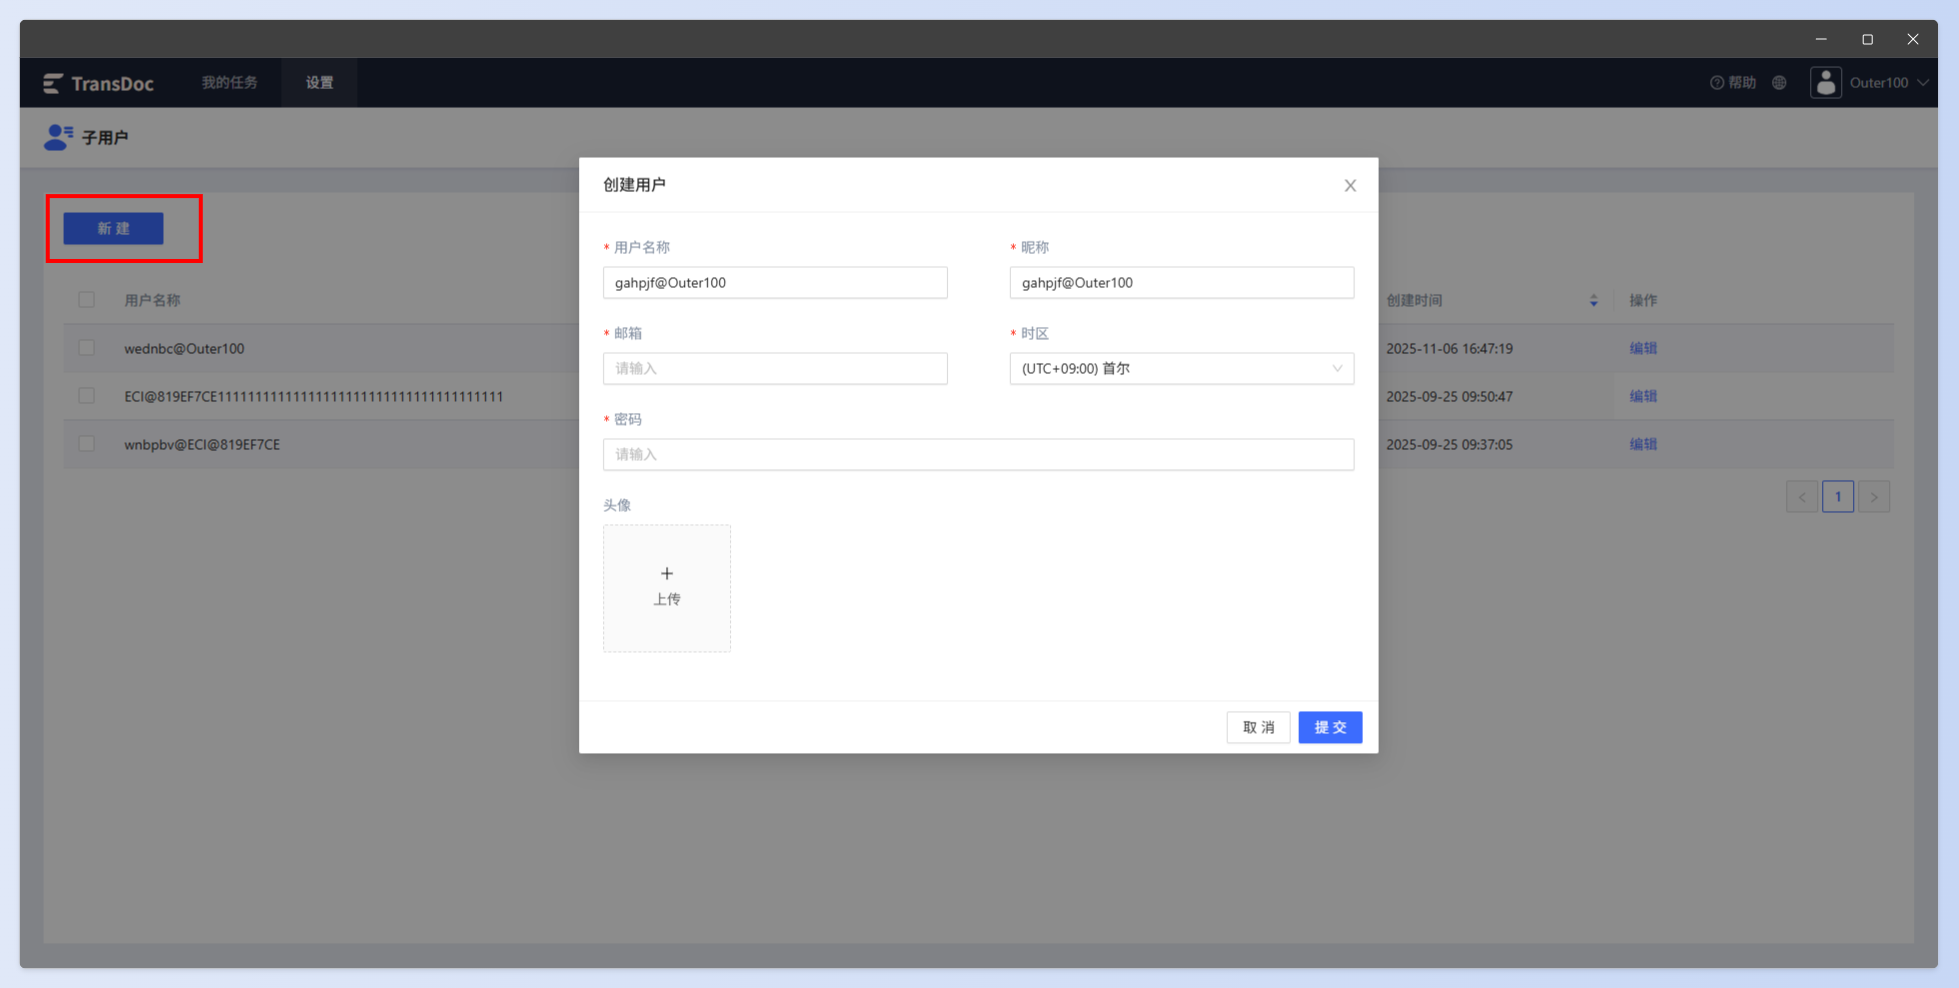The height and width of the screenshot is (988, 1959).
Task: Close the 创建用户 dialog with X
Action: tap(1350, 186)
